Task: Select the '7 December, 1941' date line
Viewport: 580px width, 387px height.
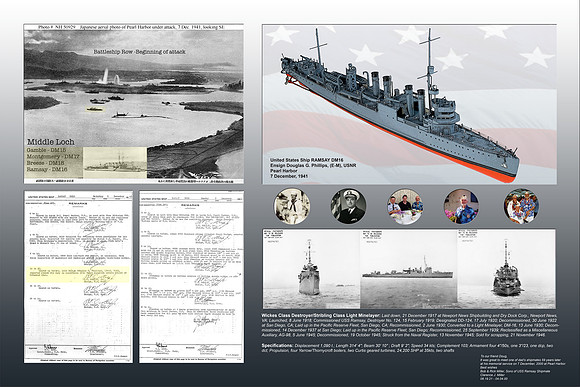Action: pos(289,176)
